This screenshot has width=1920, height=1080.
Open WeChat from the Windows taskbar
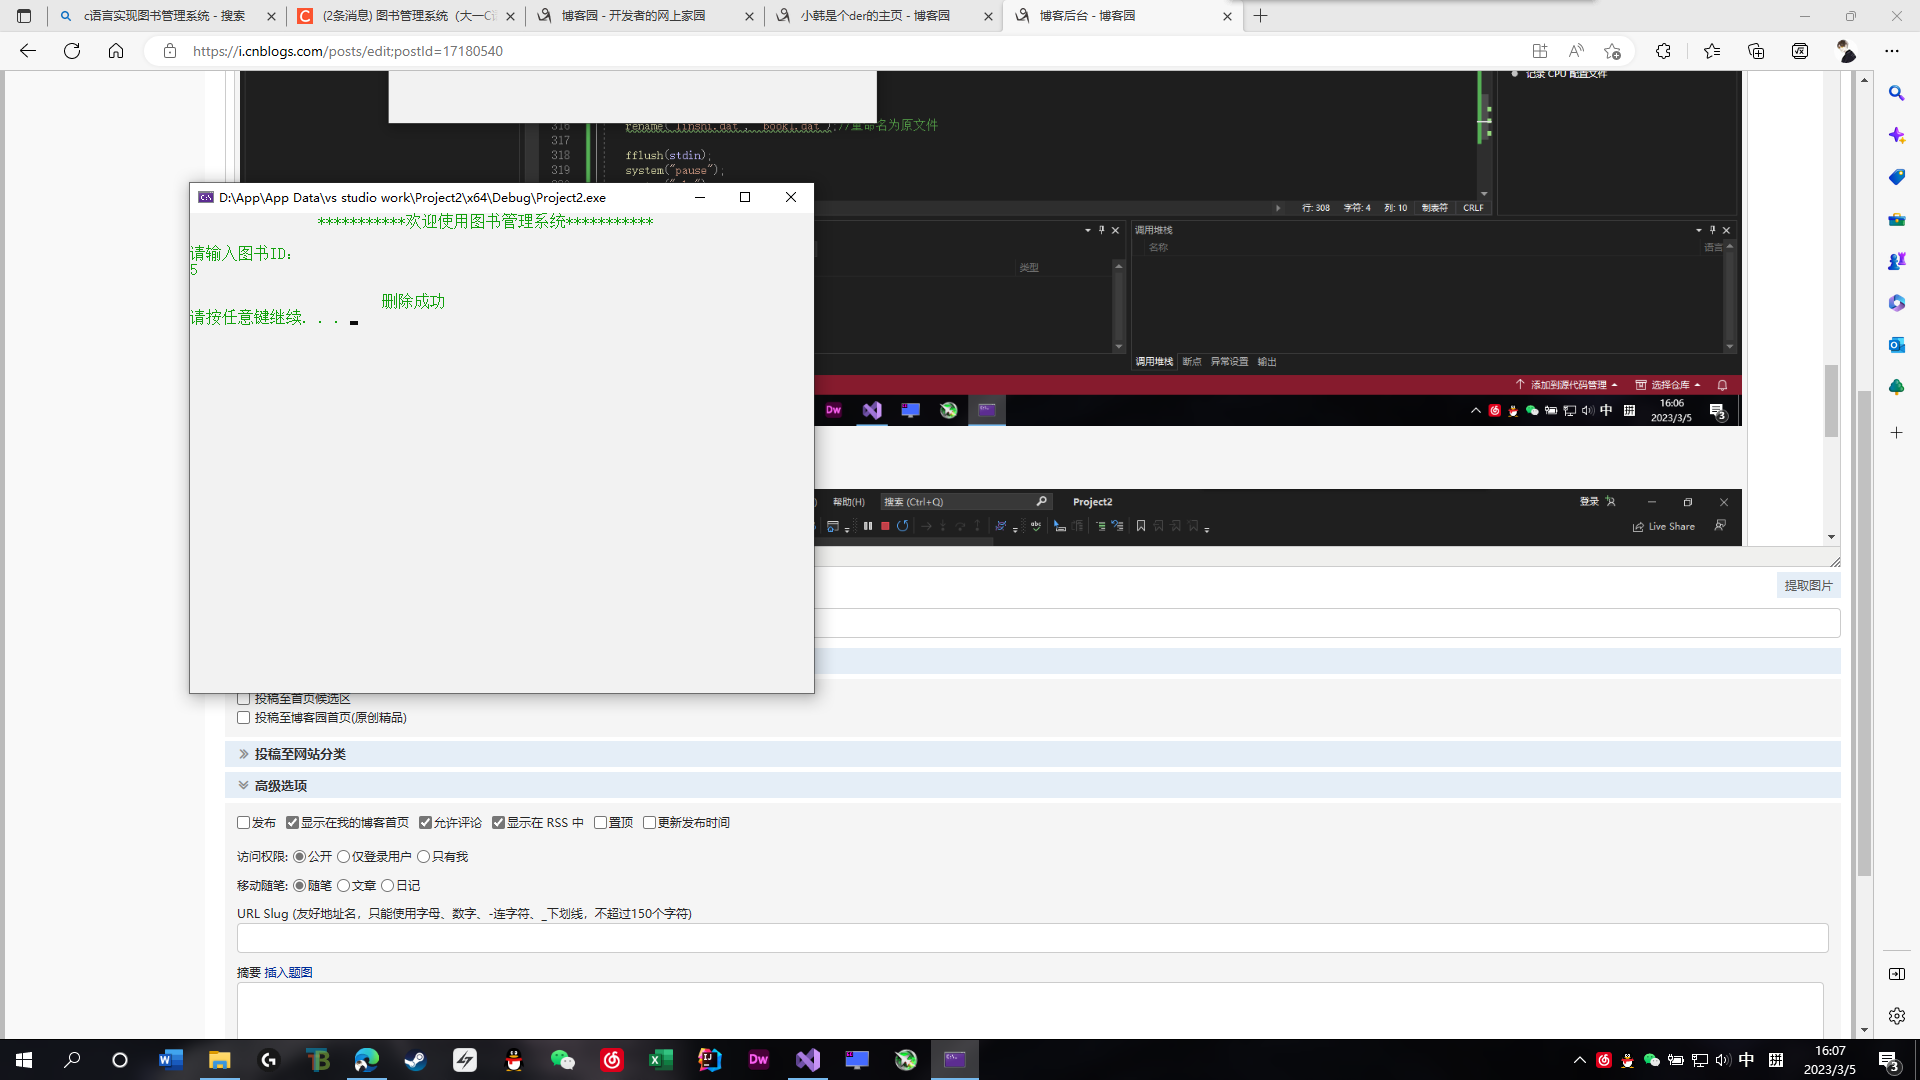pyautogui.click(x=563, y=1060)
